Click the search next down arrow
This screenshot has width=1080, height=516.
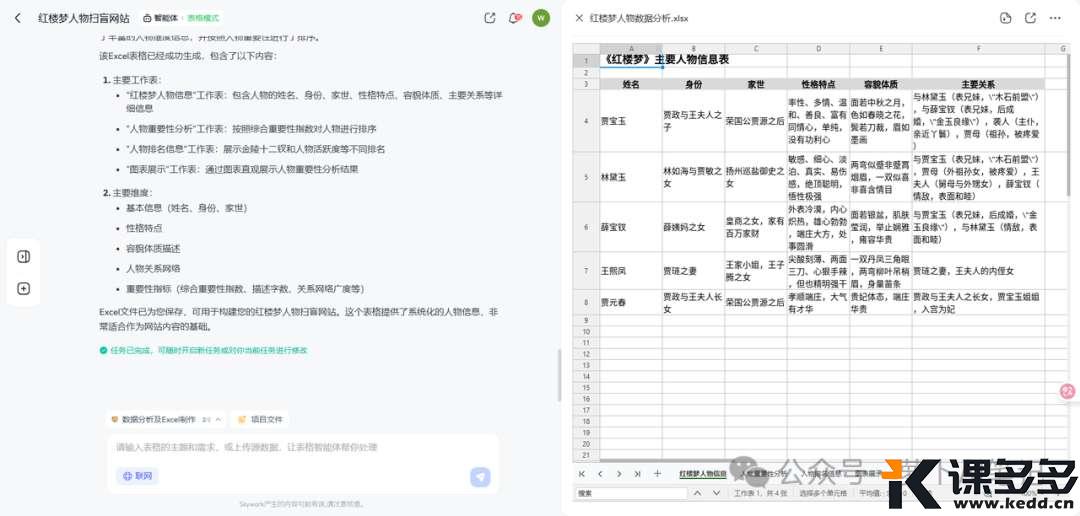(716, 493)
